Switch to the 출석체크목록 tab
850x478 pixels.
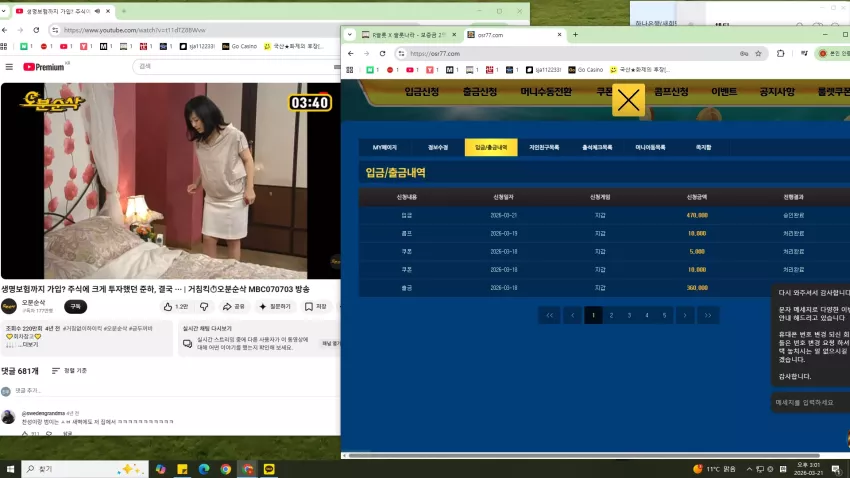(x=597, y=147)
